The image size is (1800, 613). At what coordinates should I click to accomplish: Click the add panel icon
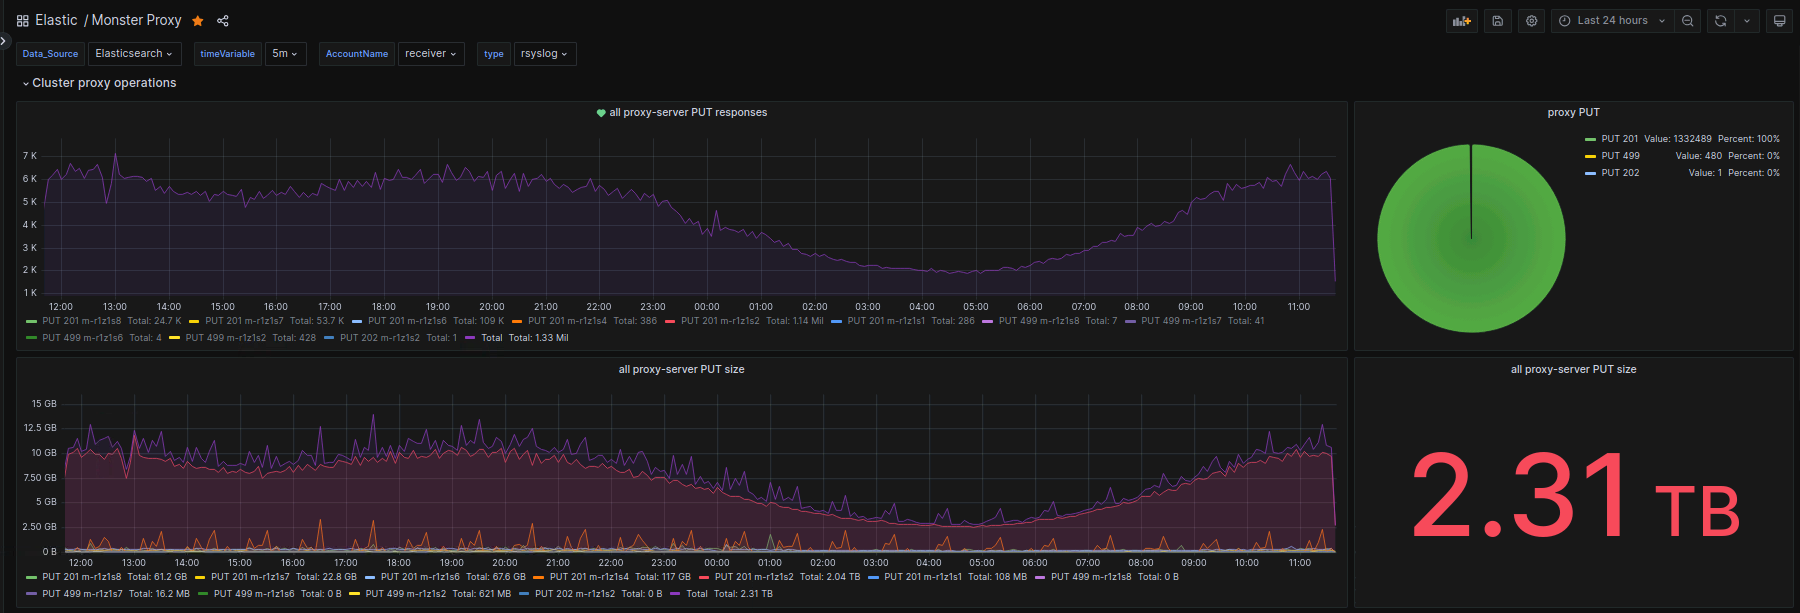coord(1461,21)
